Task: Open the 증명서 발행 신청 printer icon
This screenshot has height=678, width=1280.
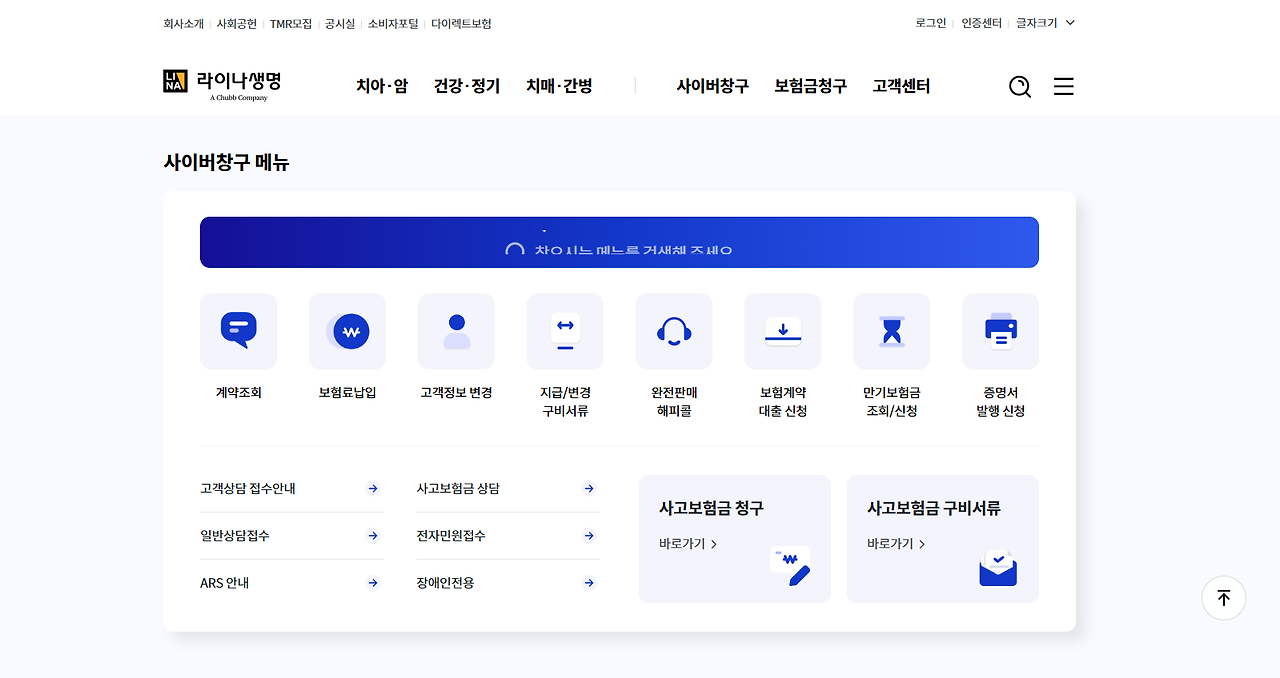Action: pos(1001,331)
